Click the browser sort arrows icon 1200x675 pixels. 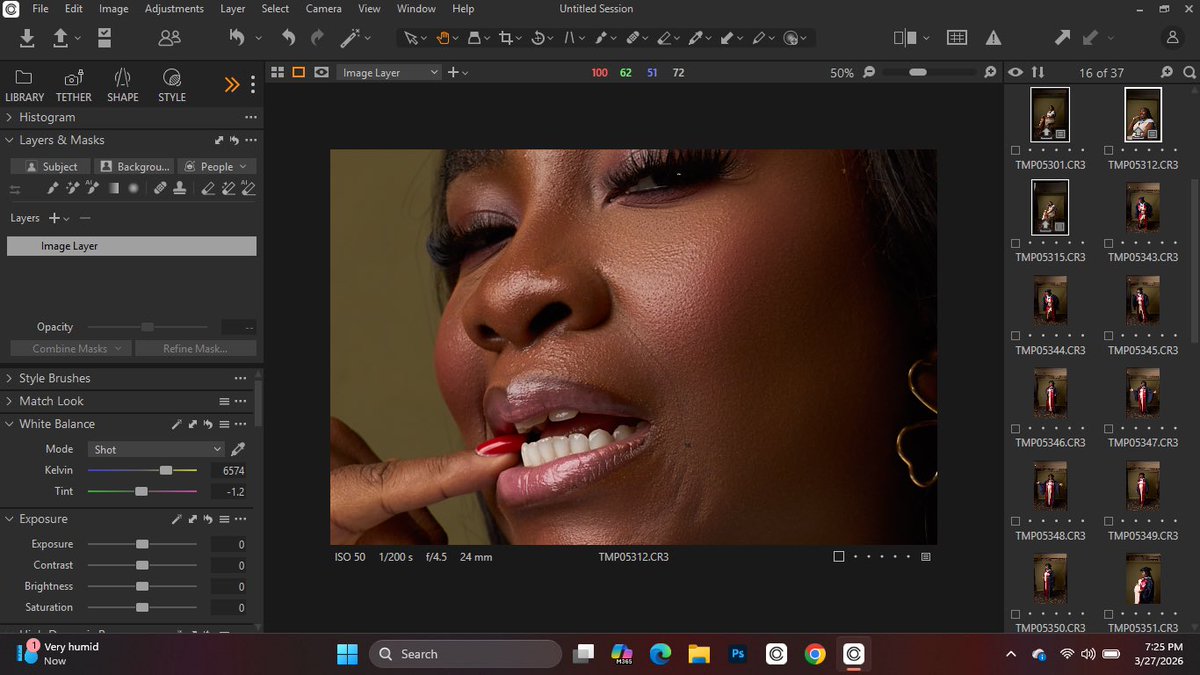1038,73
